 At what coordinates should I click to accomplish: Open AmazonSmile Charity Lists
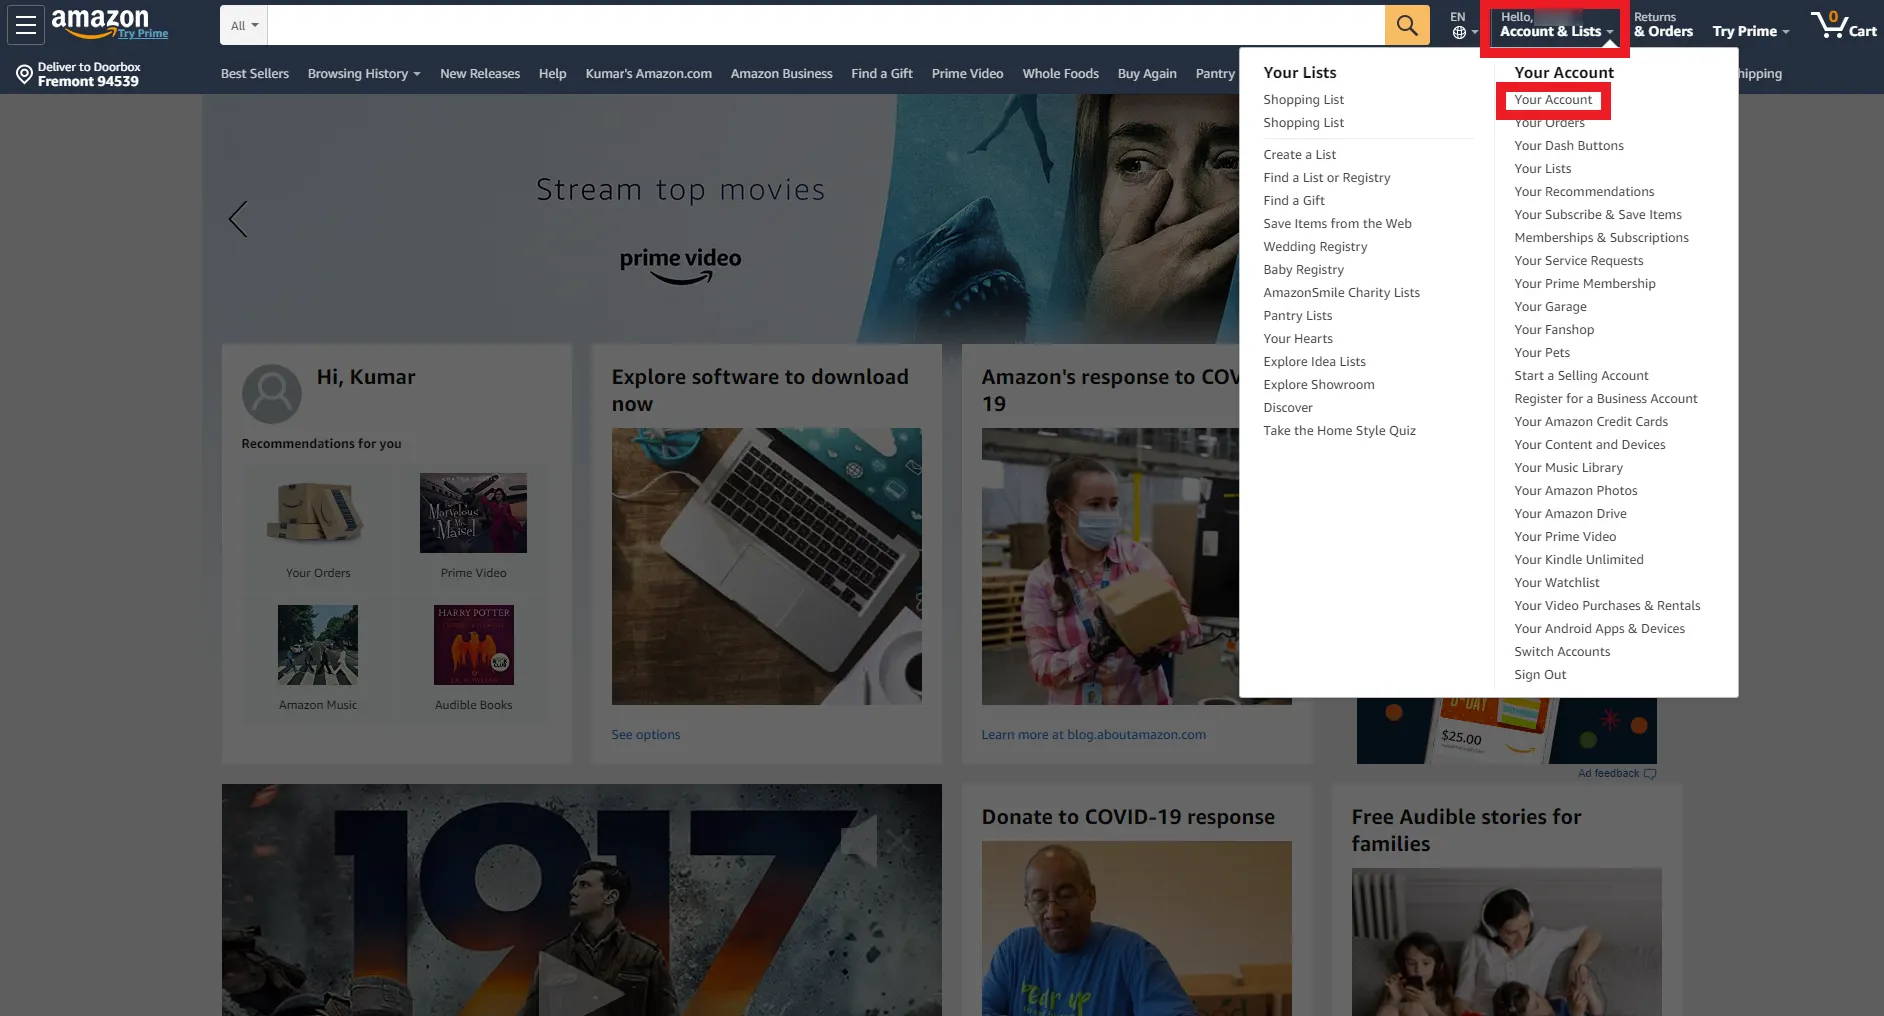pyautogui.click(x=1341, y=292)
